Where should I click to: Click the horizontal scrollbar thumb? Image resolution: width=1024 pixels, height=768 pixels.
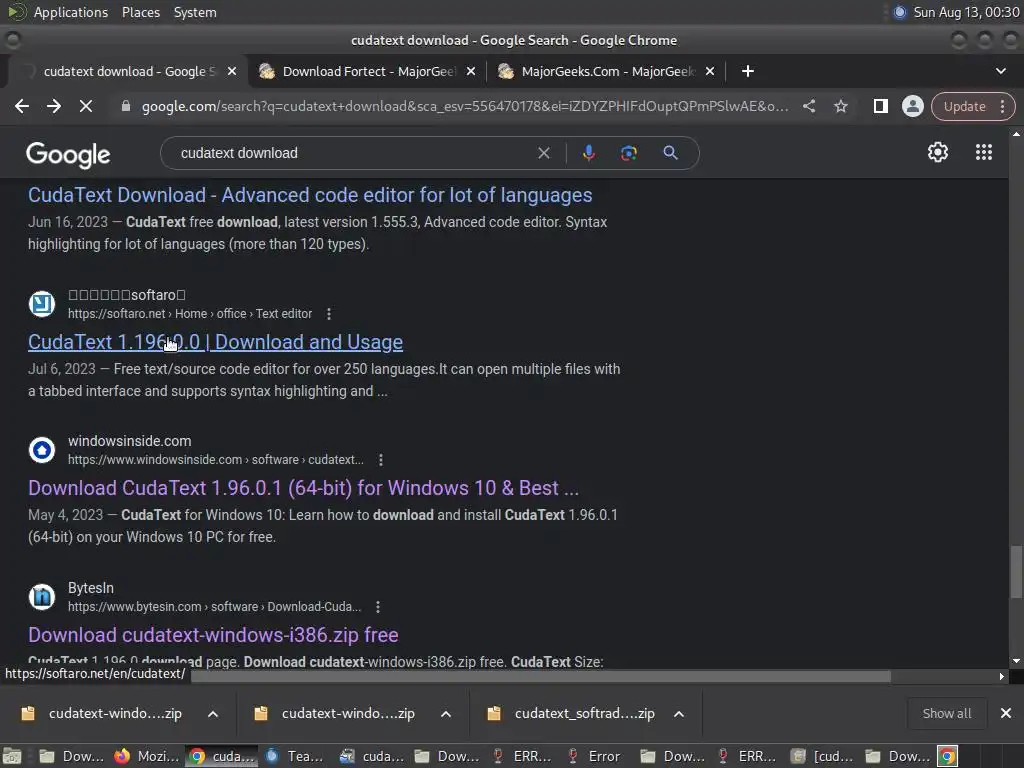point(541,677)
